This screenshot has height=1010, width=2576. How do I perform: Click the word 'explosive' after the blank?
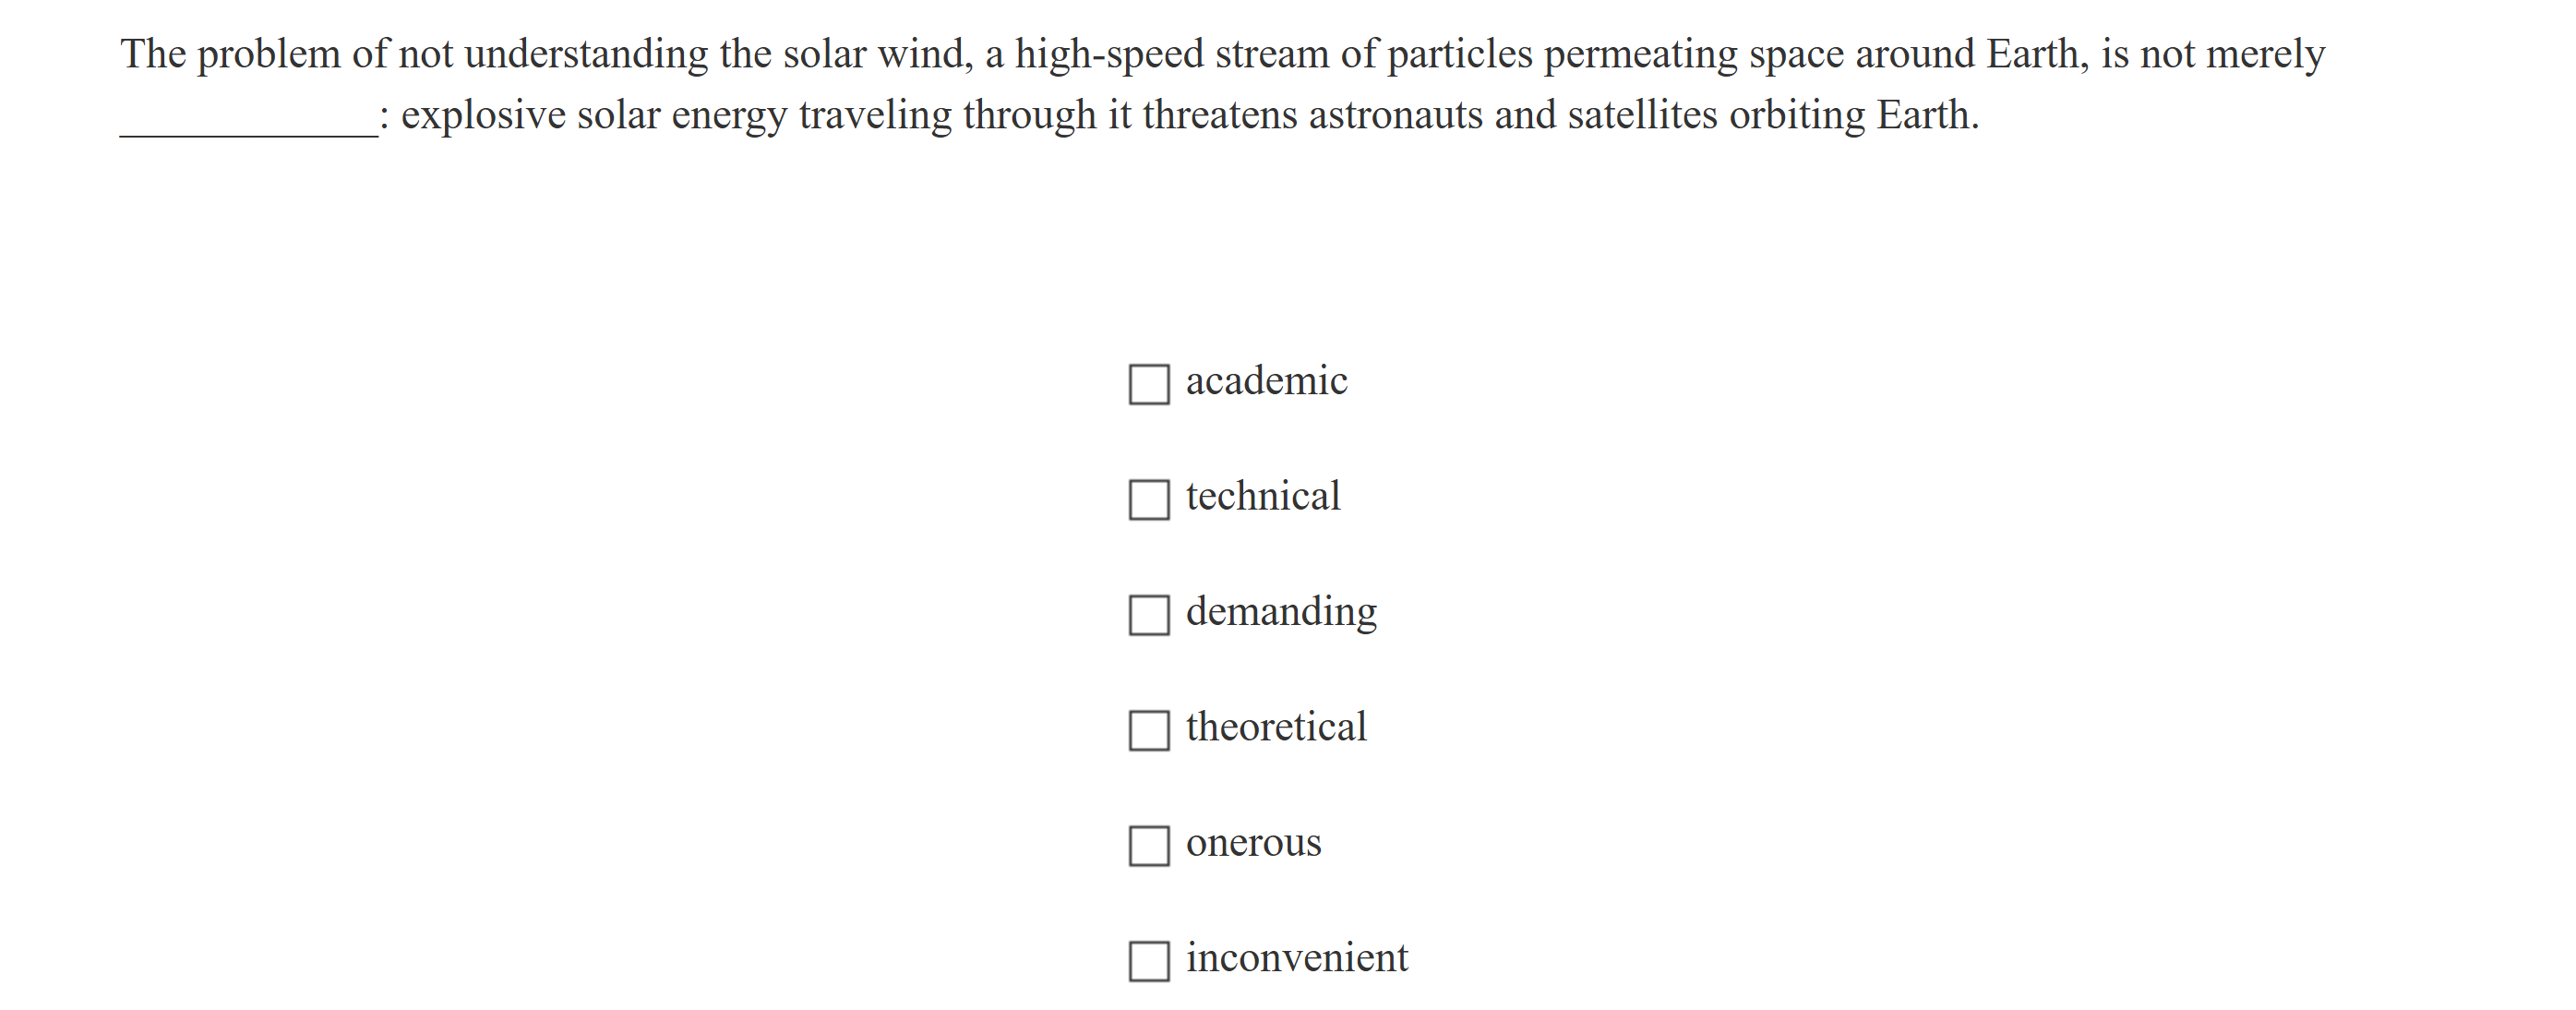coord(483,115)
